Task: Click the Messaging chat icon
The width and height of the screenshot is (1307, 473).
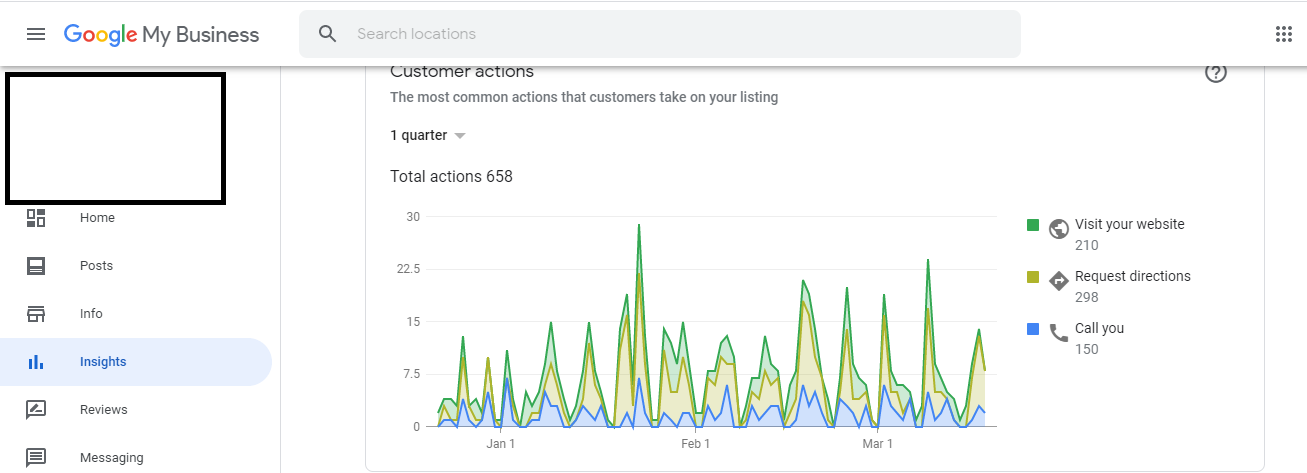Action: [36, 458]
